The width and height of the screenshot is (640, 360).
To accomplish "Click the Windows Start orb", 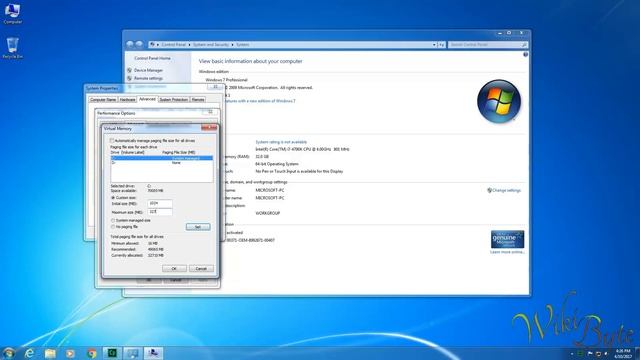I will pos(8,353).
